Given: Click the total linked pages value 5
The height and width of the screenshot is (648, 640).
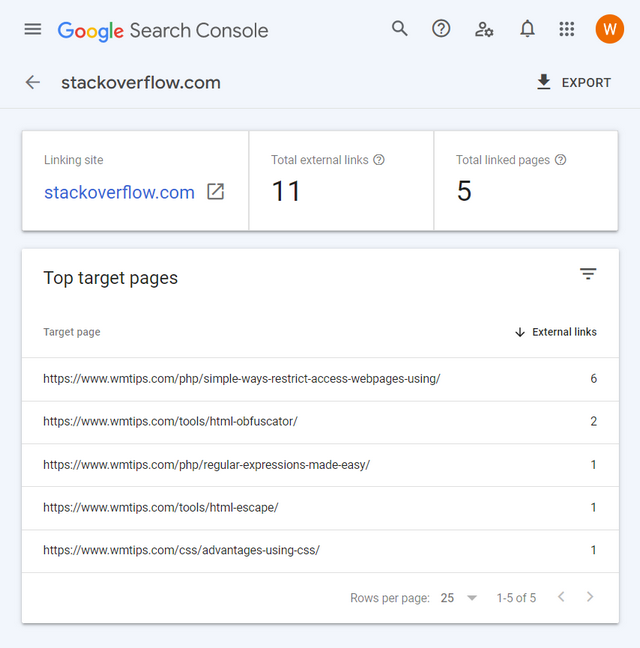Looking at the screenshot, I should pos(464,191).
